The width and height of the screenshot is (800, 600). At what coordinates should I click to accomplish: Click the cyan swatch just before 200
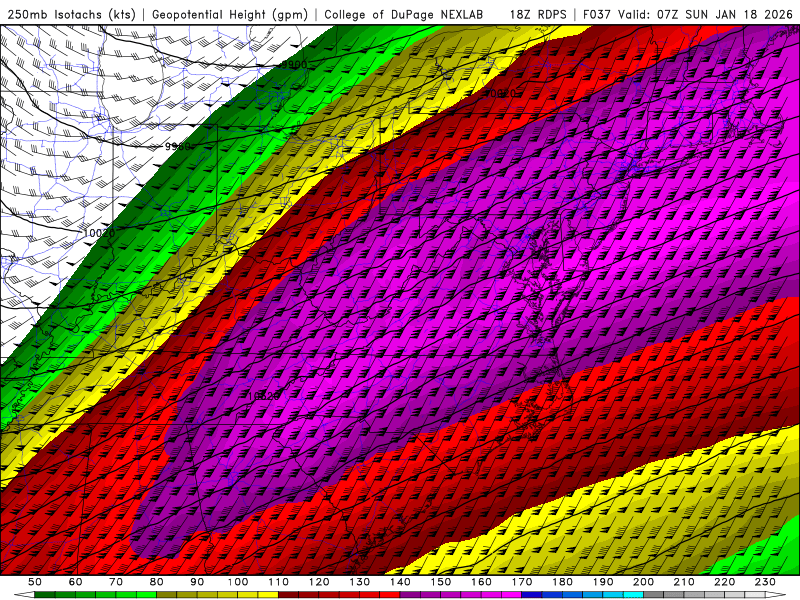tap(634, 595)
